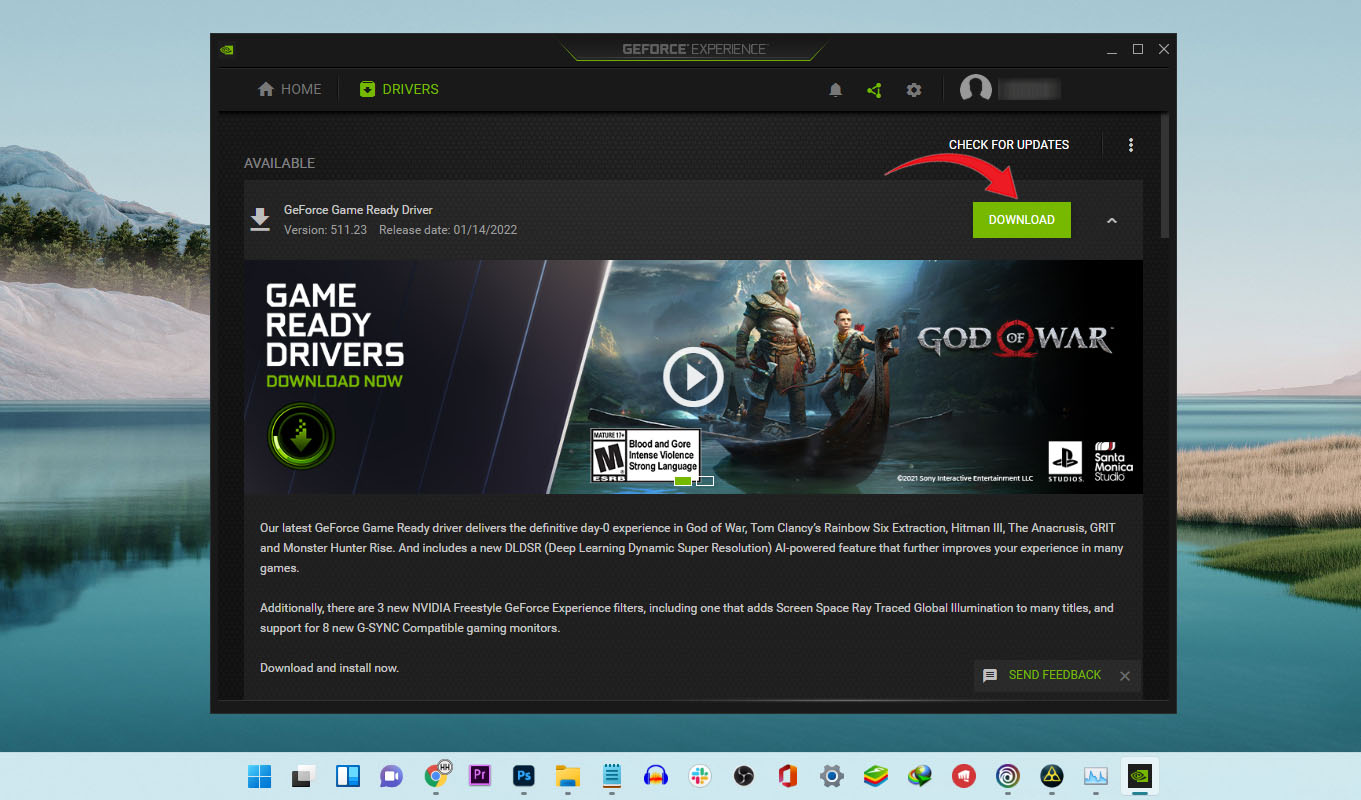Open the Windows Start menu
This screenshot has width=1361, height=800.
[x=260, y=776]
